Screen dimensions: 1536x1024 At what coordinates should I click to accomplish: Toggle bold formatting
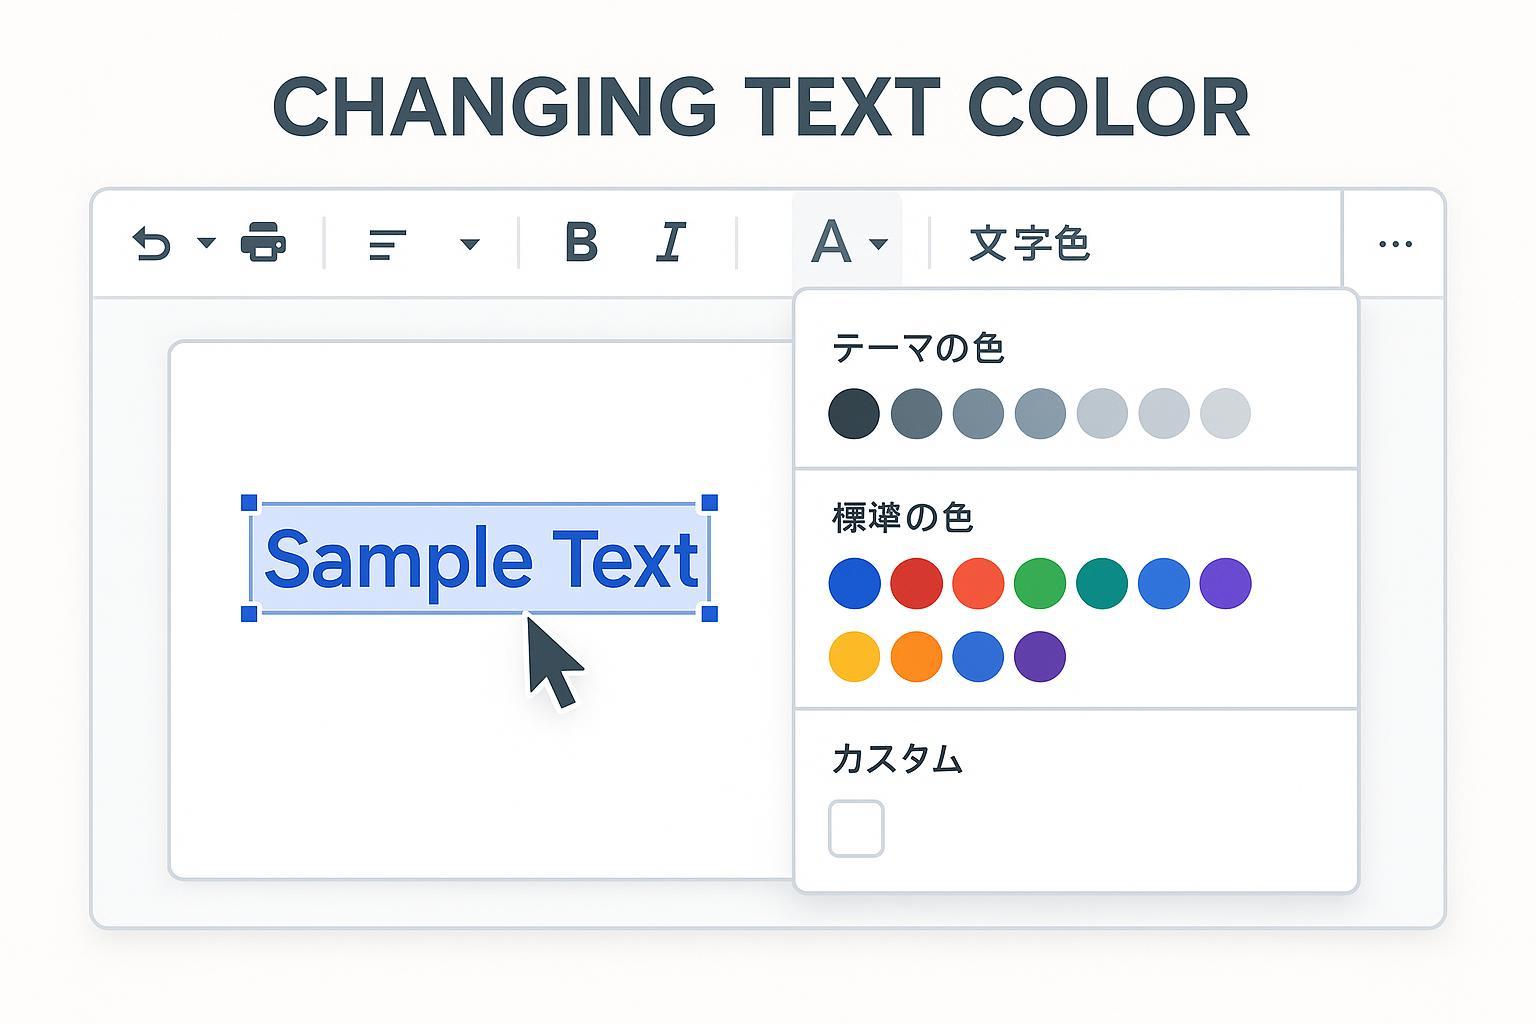tap(581, 242)
